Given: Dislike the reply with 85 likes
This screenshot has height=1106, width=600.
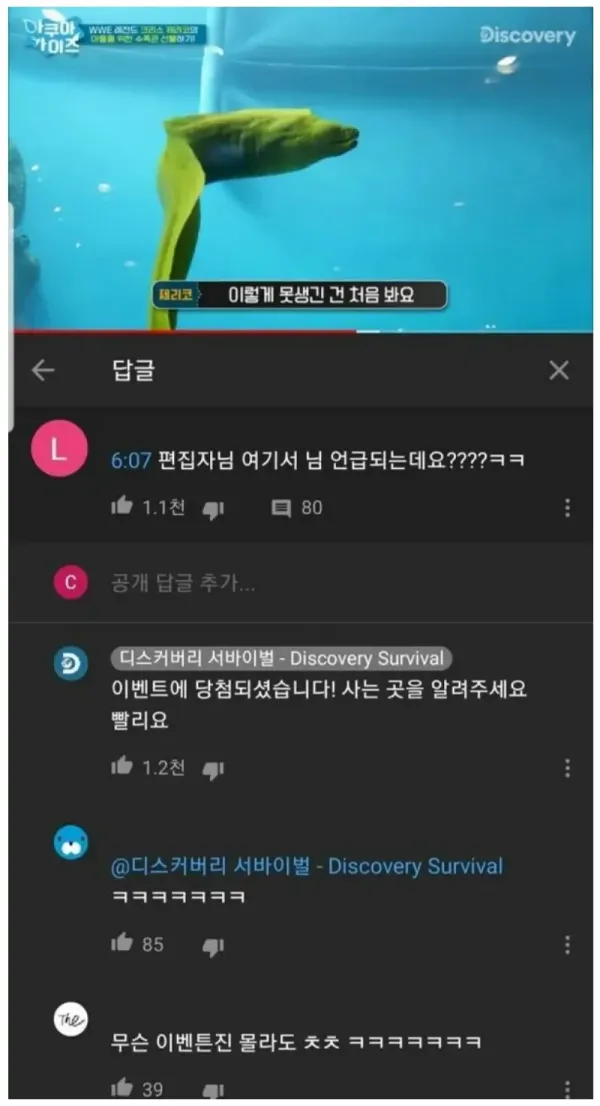Looking at the screenshot, I should 213,947.
